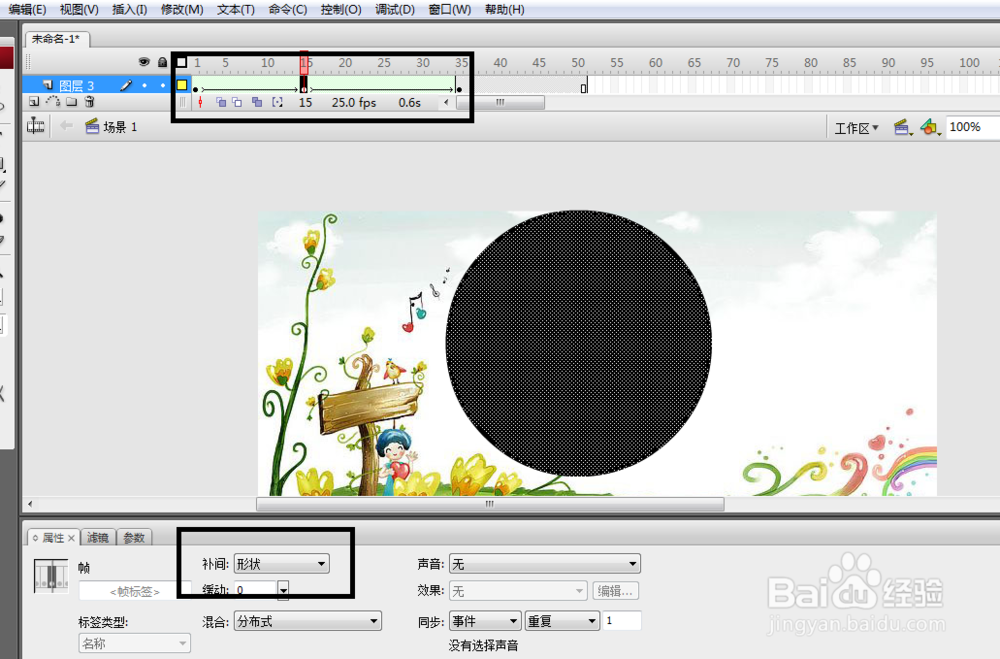Toggle lock all layers padlock icon
The height and width of the screenshot is (659, 1000).
(163, 62)
